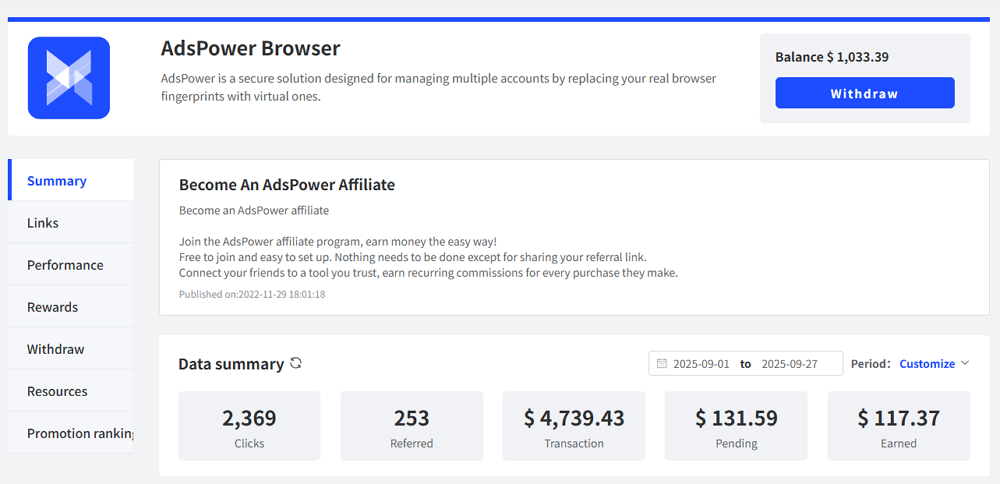The height and width of the screenshot is (484, 1000).
Task: Open the Become An AdsPower Affiliate announcement
Action: click(x=287, y=185)
